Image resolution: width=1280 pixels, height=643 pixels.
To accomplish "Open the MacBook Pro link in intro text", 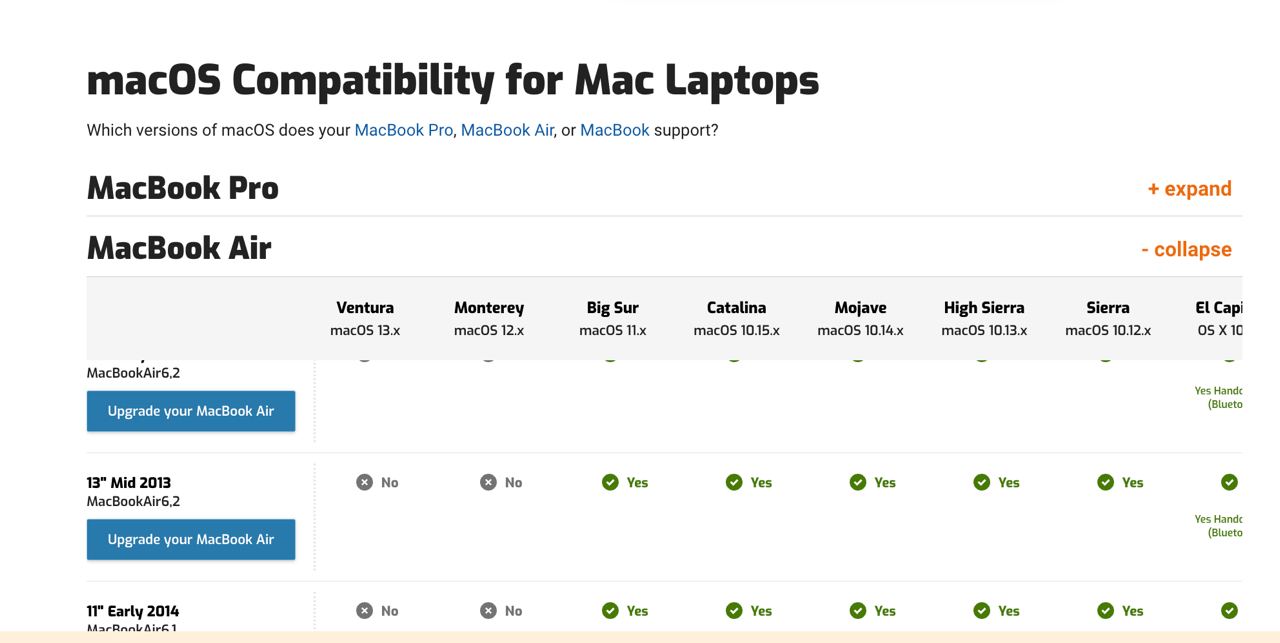I will point(404,130).
